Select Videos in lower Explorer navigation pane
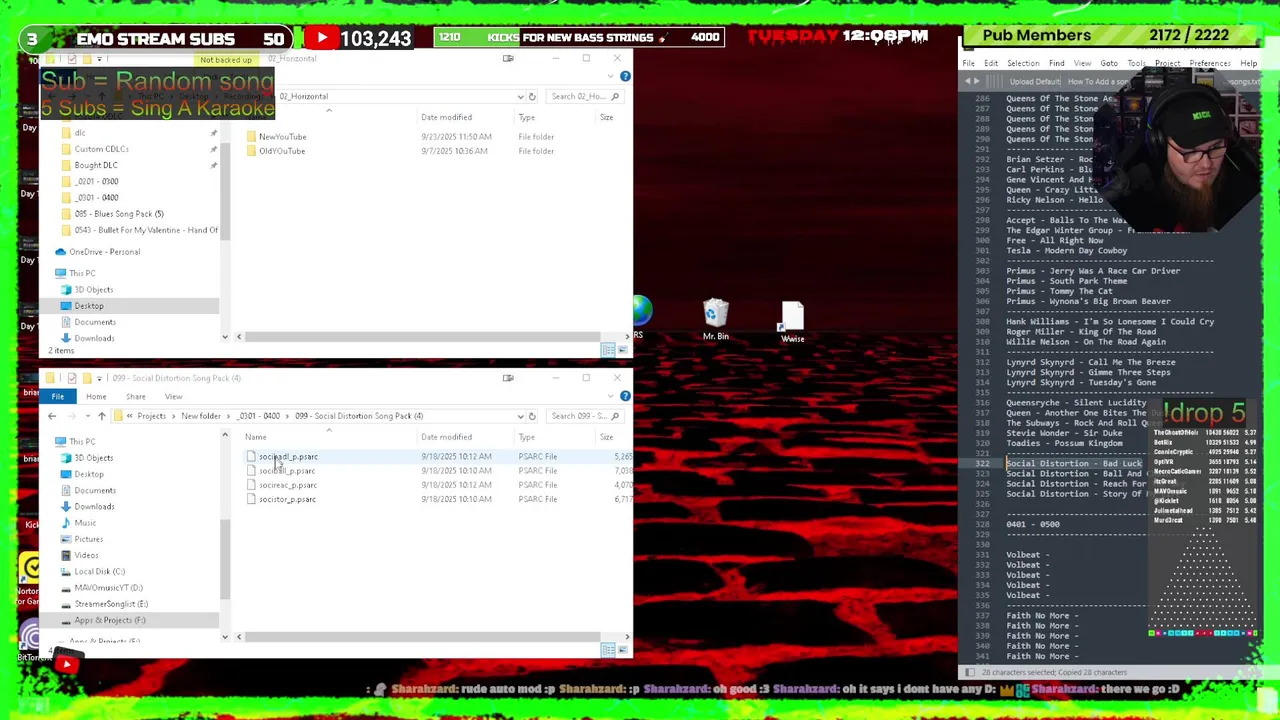The image size is (1280, 720). click(x=86, y=555)
